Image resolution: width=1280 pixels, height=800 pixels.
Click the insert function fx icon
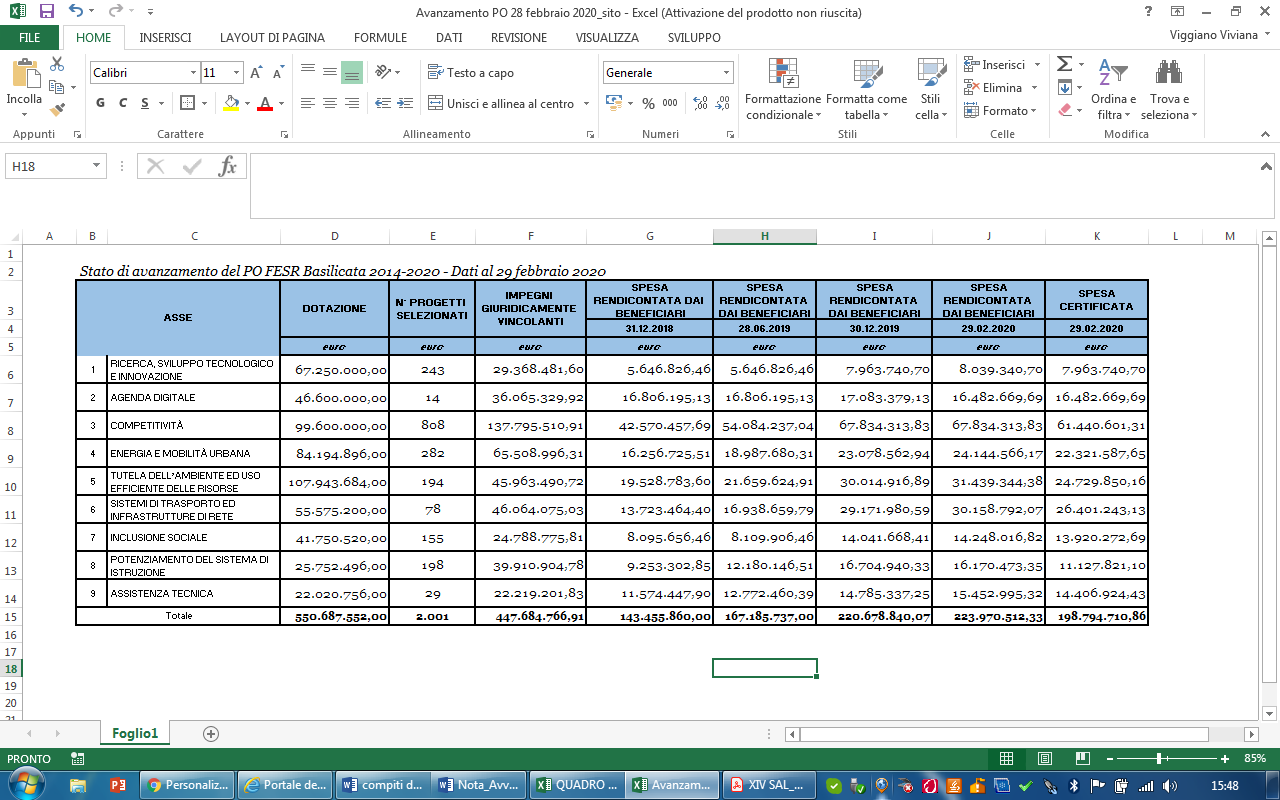pyautogui.click(x=227, y=166)
